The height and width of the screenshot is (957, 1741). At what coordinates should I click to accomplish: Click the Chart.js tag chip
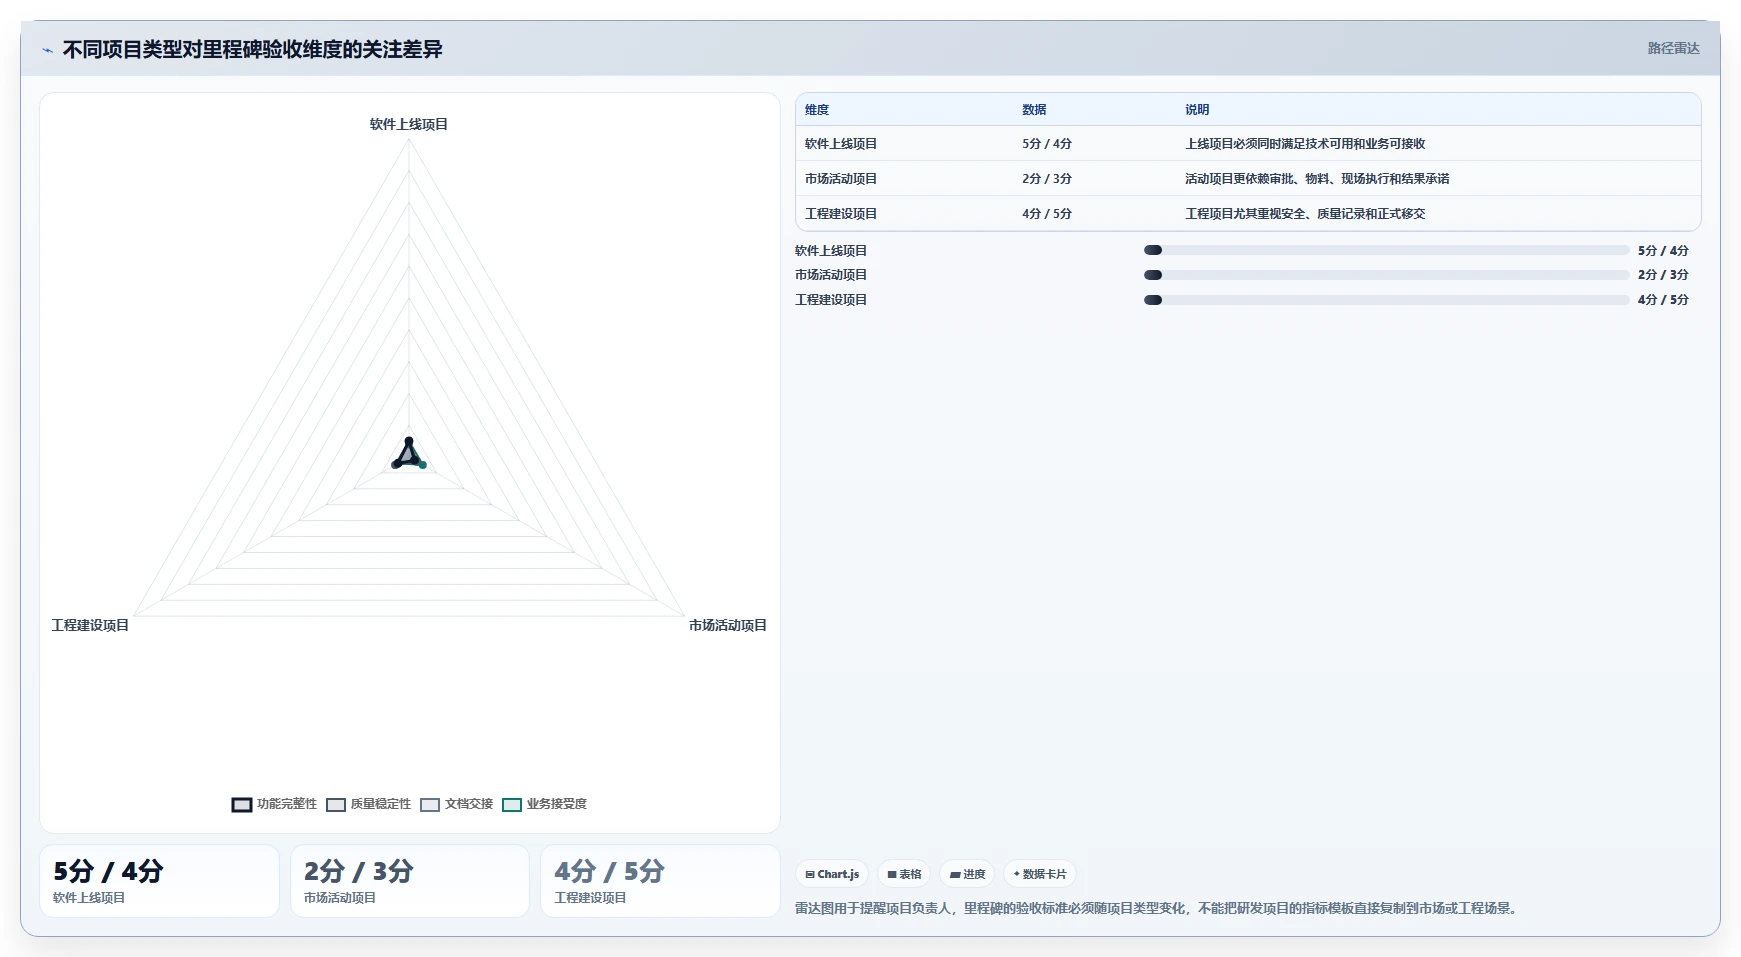coord(832,874)
